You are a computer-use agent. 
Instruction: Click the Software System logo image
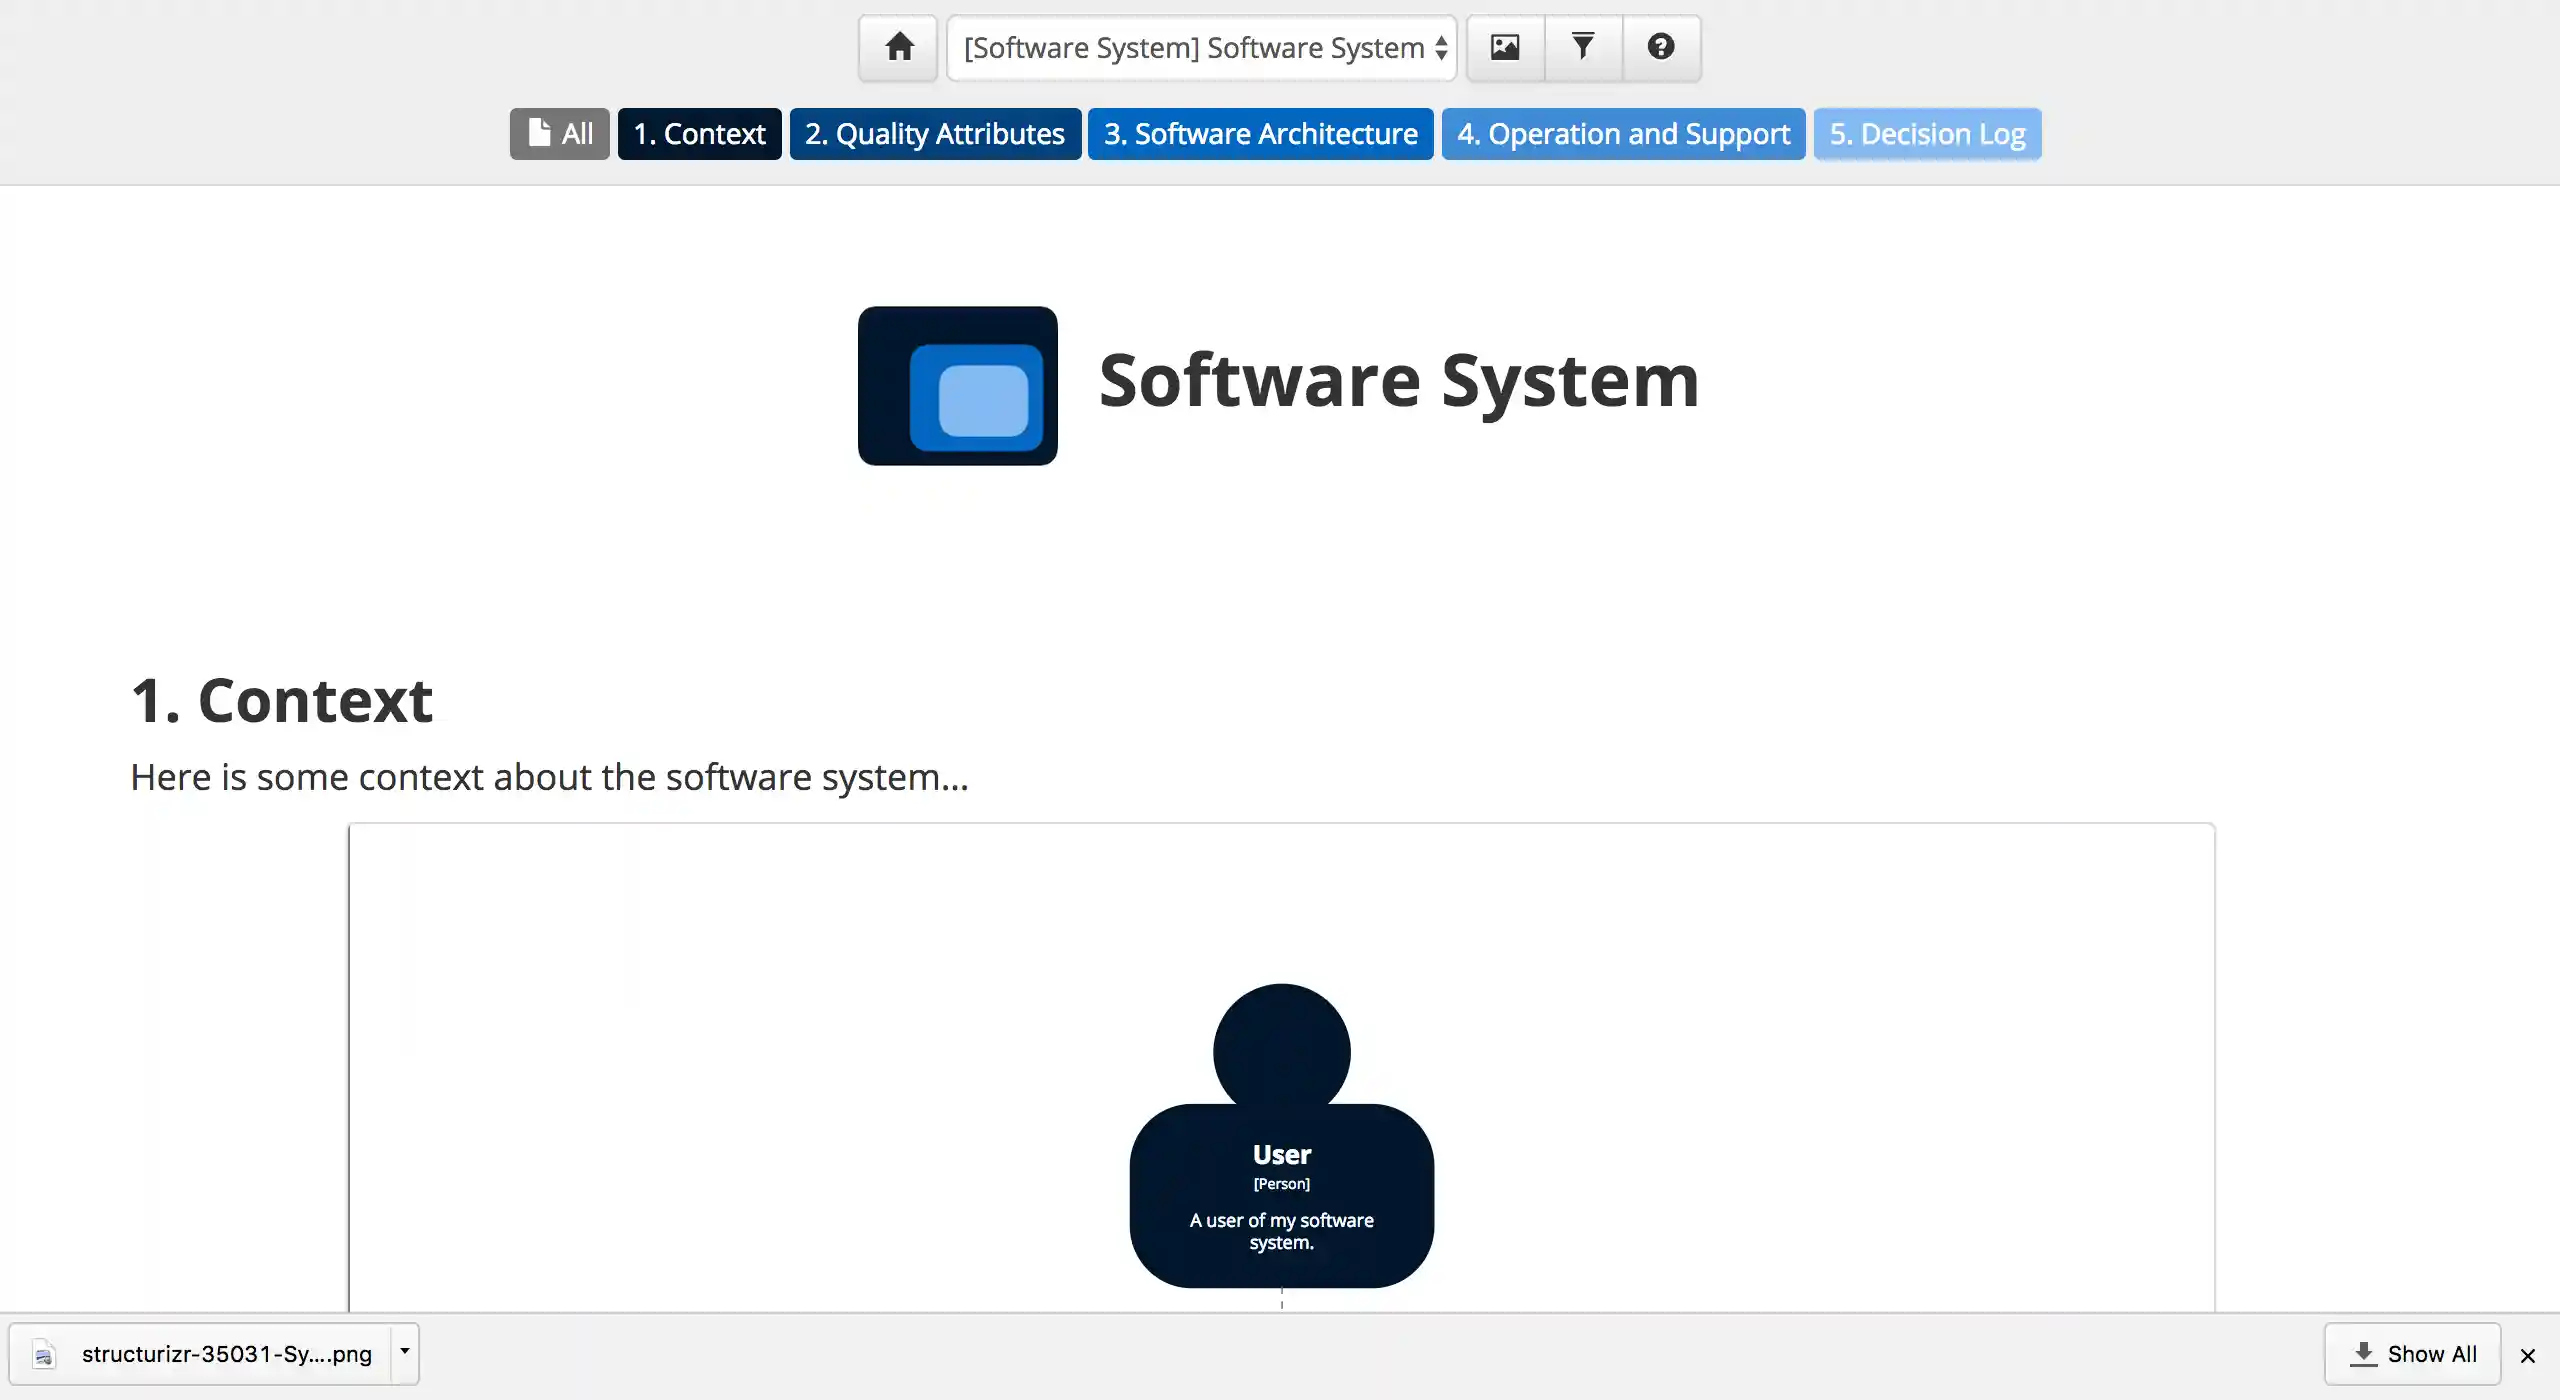[957, 385]
